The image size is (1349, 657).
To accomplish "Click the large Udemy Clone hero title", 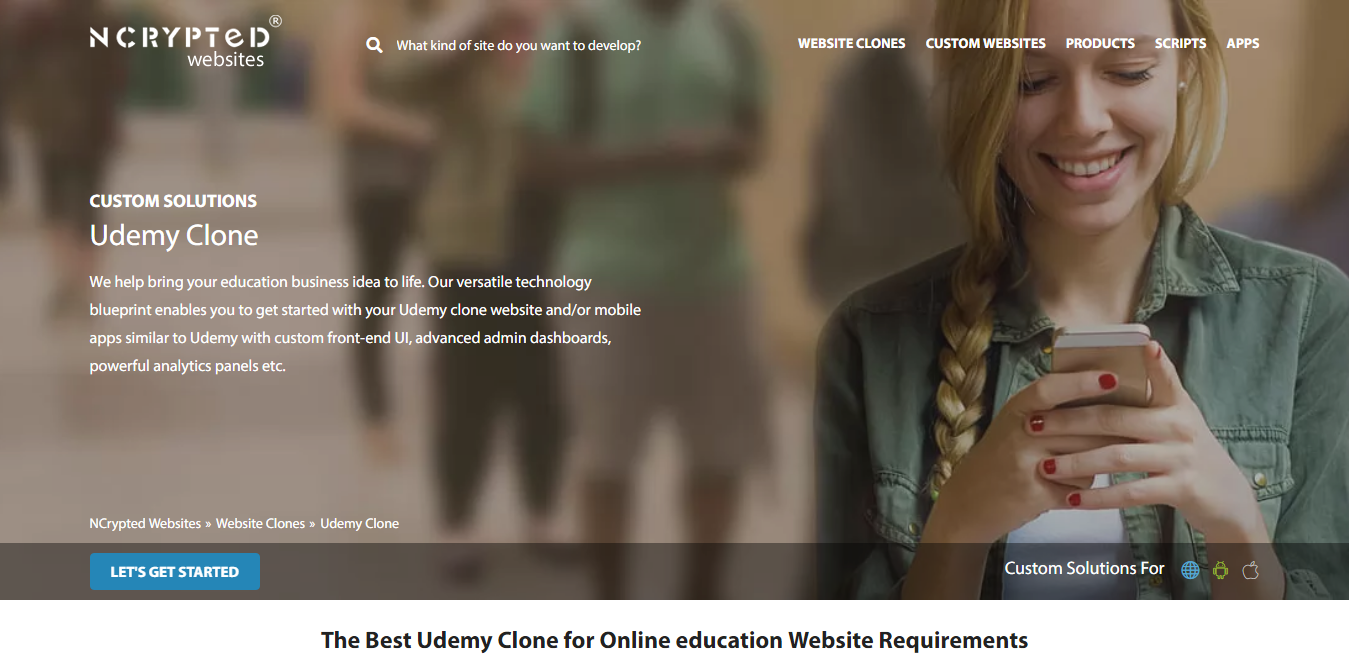I will (174, 235).
